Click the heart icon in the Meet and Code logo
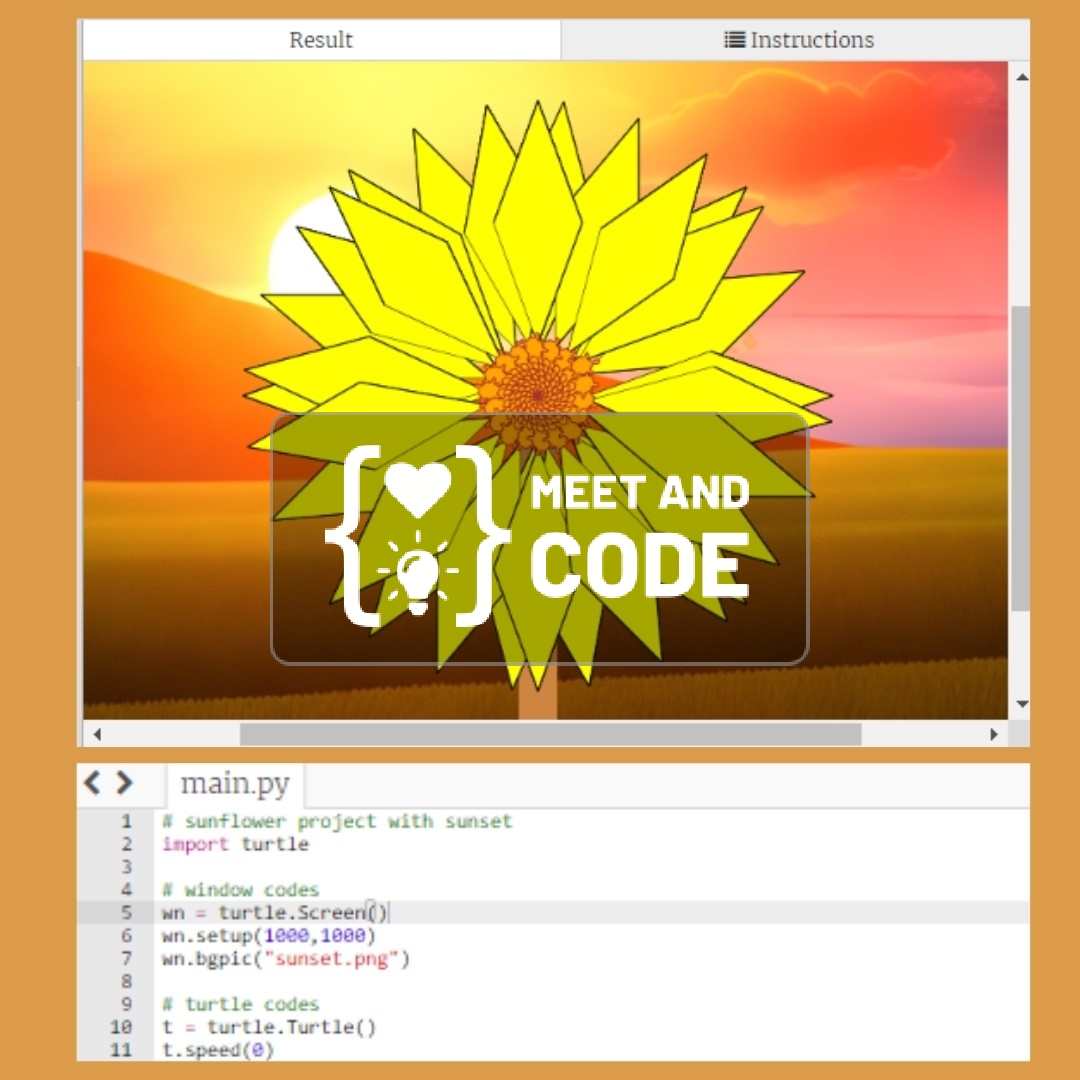The width and height of the screenshot is (1080, 1080). click(x=418, y=488)
